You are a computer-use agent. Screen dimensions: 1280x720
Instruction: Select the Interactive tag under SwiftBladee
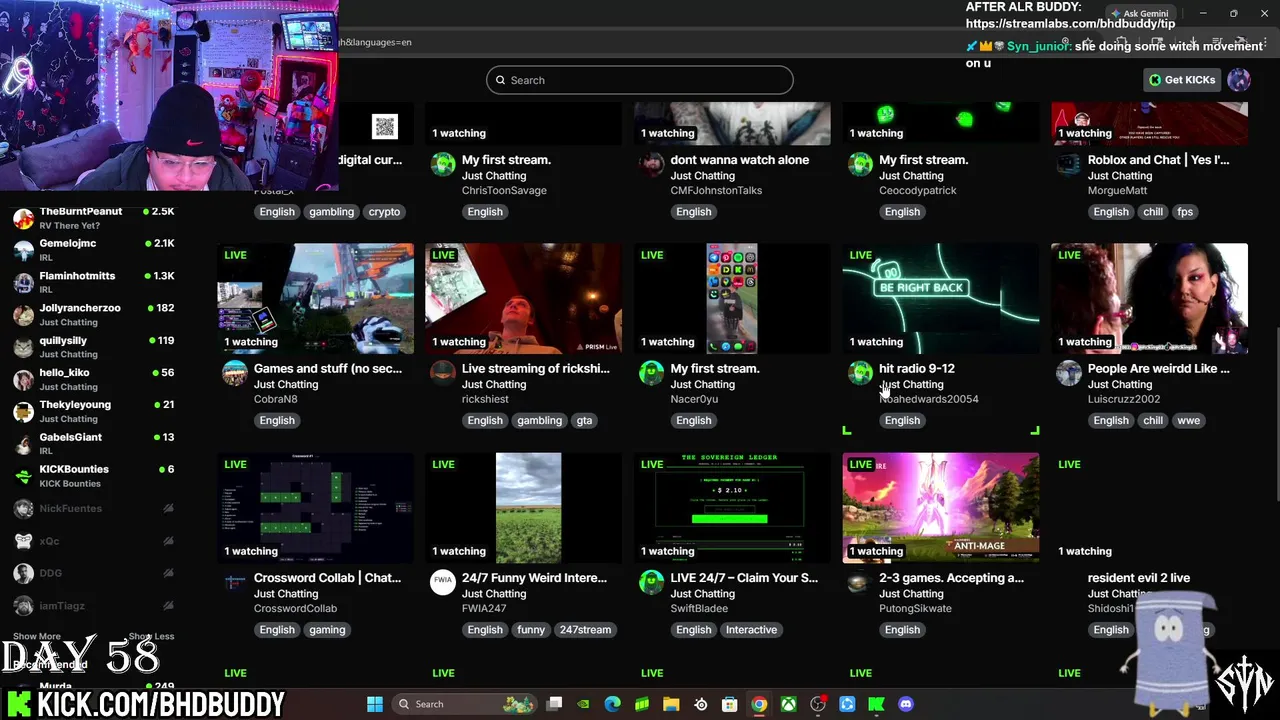point(751,629)
